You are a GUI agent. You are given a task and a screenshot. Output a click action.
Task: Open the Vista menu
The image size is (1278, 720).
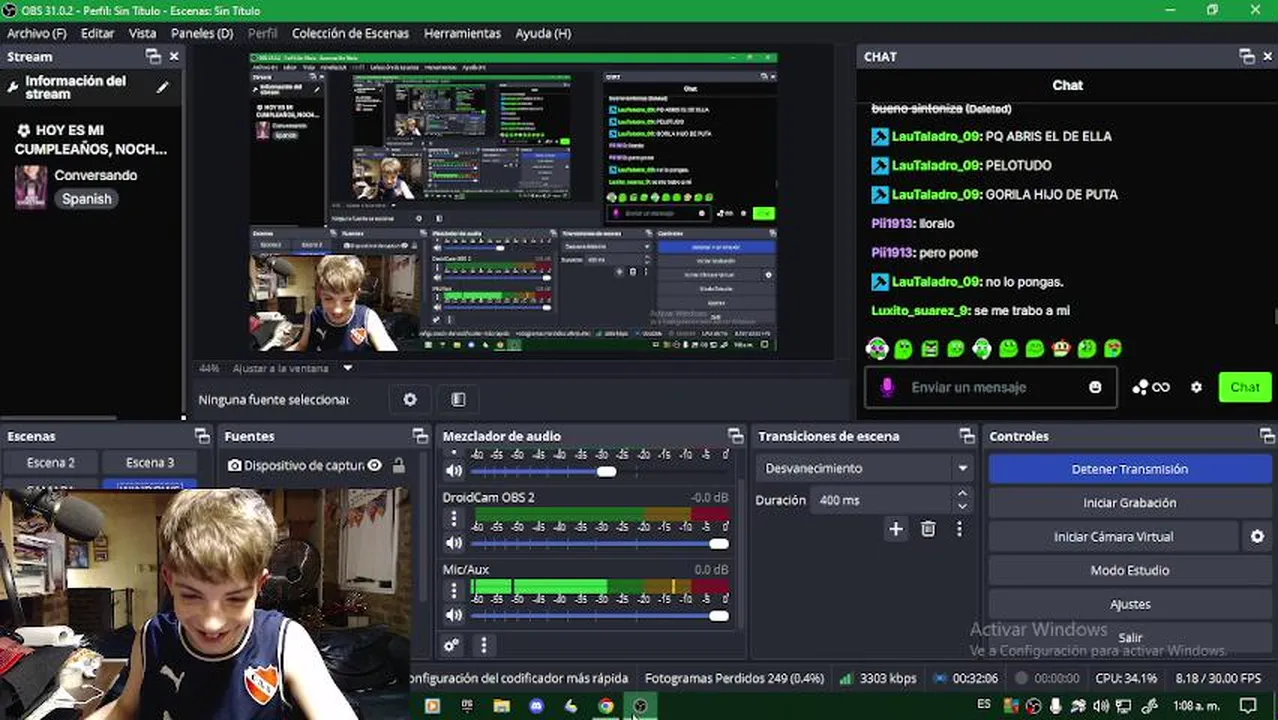142,33
